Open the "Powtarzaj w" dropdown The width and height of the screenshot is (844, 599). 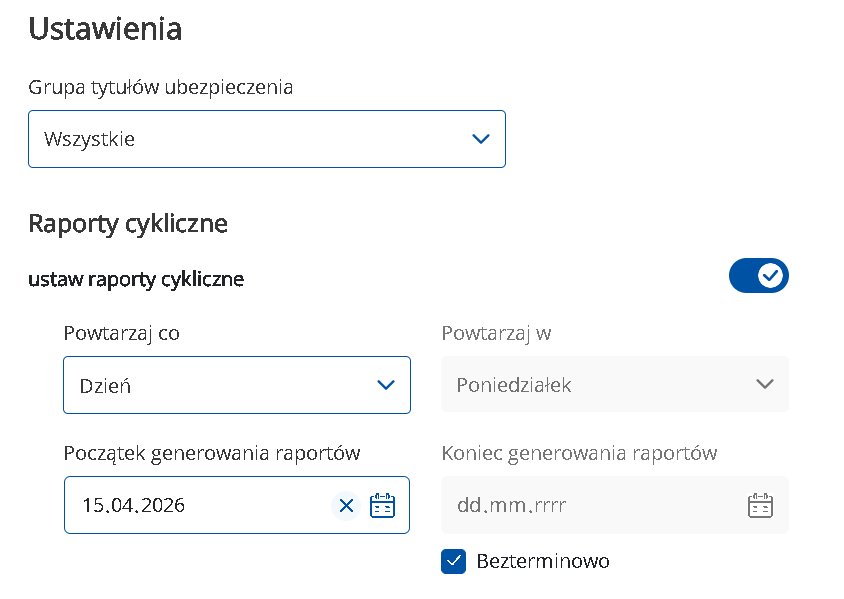[x=614, y=385]
